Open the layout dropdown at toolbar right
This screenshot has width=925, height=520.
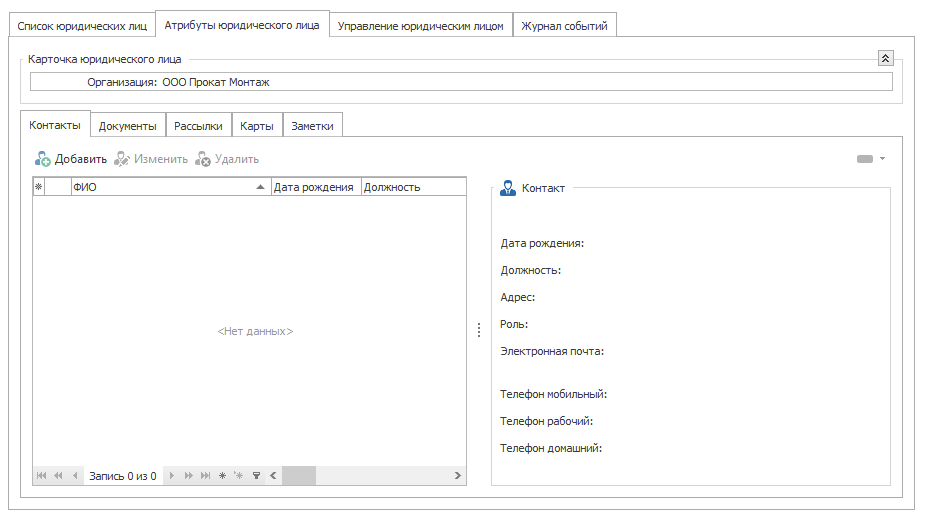[x=883, y=158]
